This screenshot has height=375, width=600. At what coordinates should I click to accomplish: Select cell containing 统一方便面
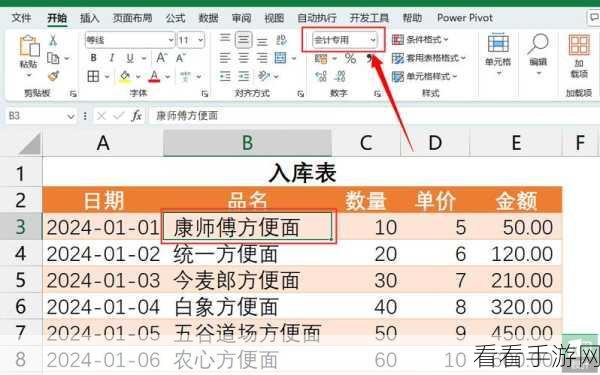coord(248,254)
